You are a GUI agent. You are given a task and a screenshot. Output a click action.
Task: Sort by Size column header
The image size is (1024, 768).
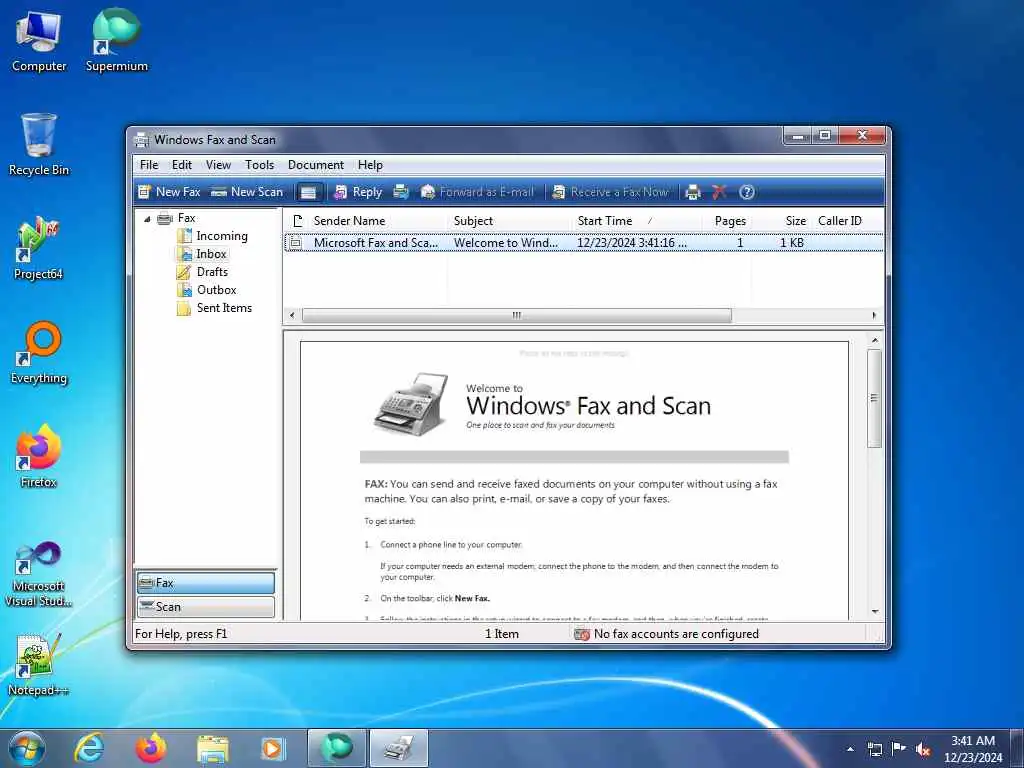pyautogui.click(x=780, y=221)
